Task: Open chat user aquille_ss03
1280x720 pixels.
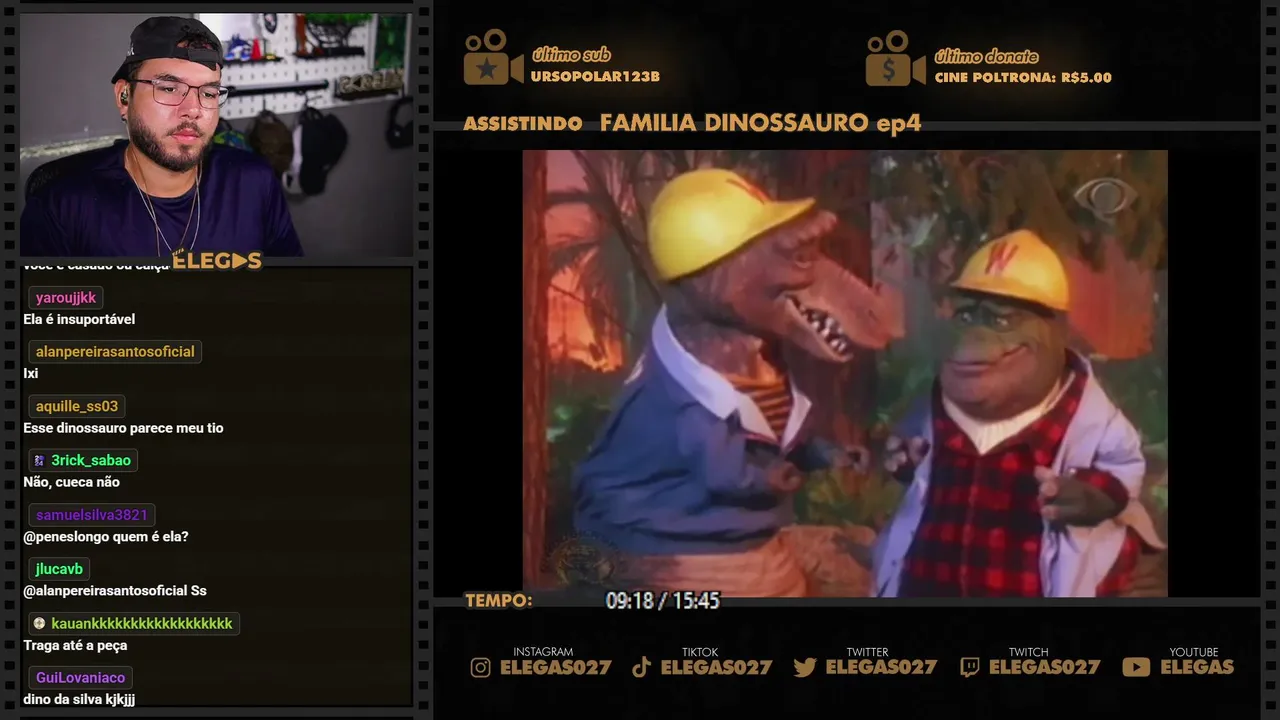Action: coord(77,406)
